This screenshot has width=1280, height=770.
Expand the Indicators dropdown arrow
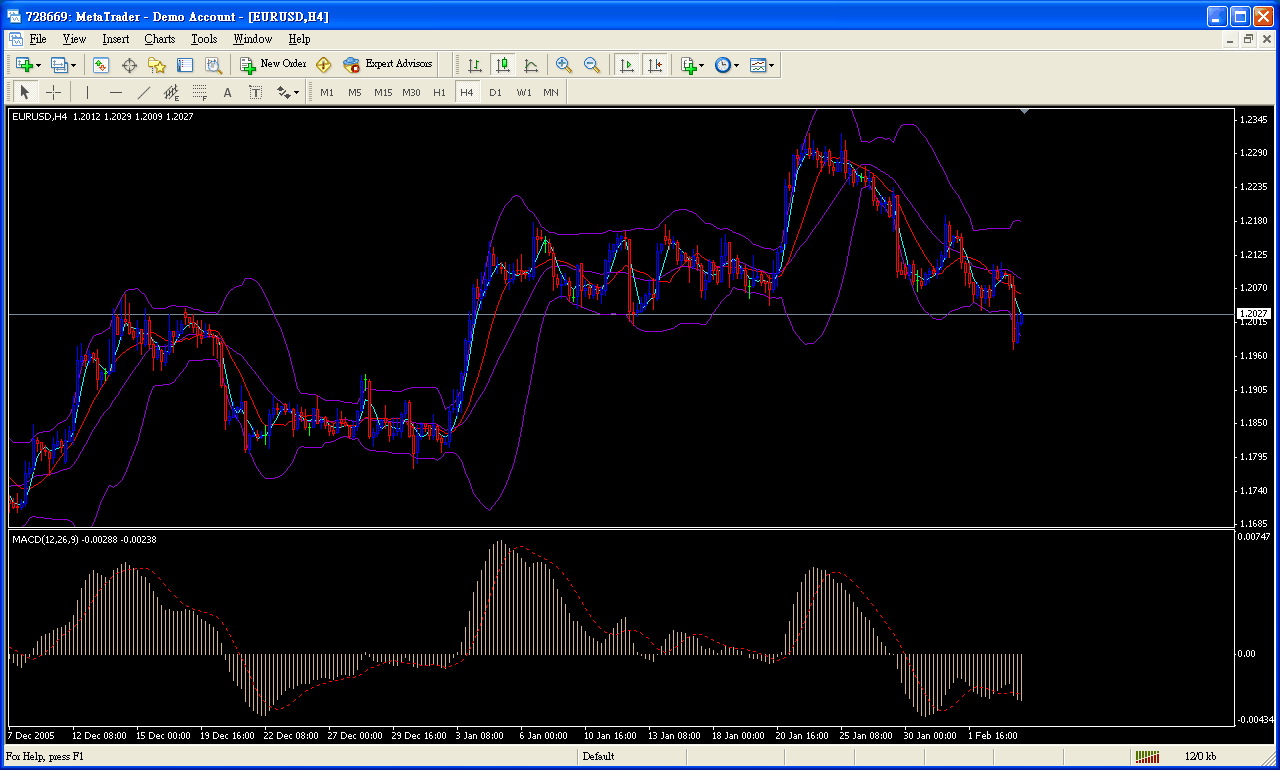click(702, 65)
